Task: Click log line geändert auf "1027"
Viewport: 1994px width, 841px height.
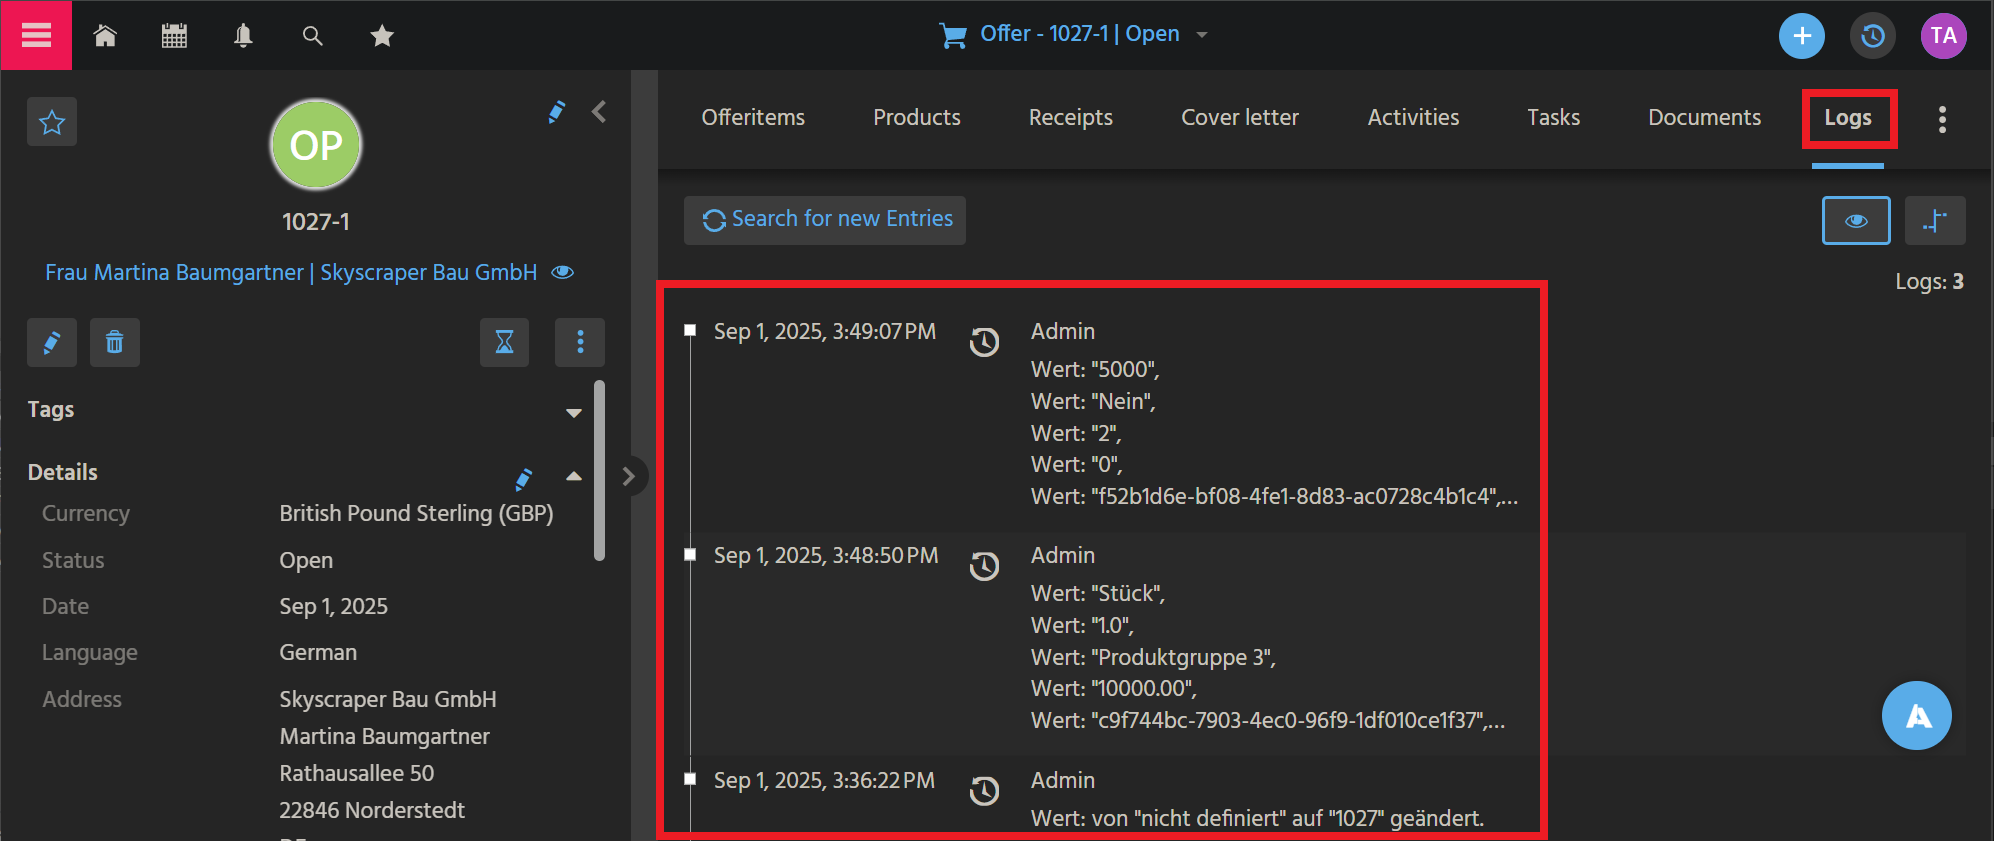Action: click(1257, 818)
